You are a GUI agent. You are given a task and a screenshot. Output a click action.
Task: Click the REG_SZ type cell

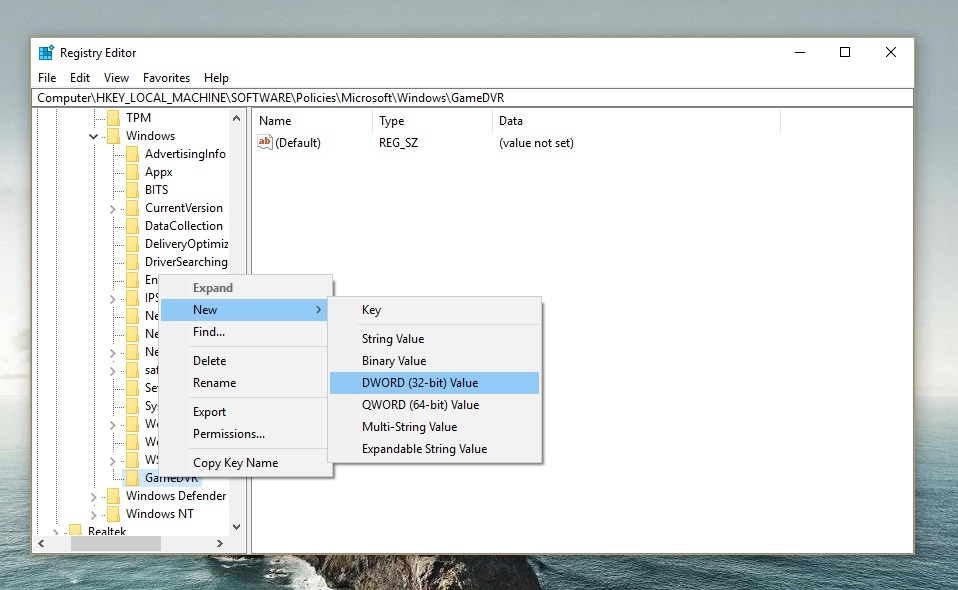398,142
